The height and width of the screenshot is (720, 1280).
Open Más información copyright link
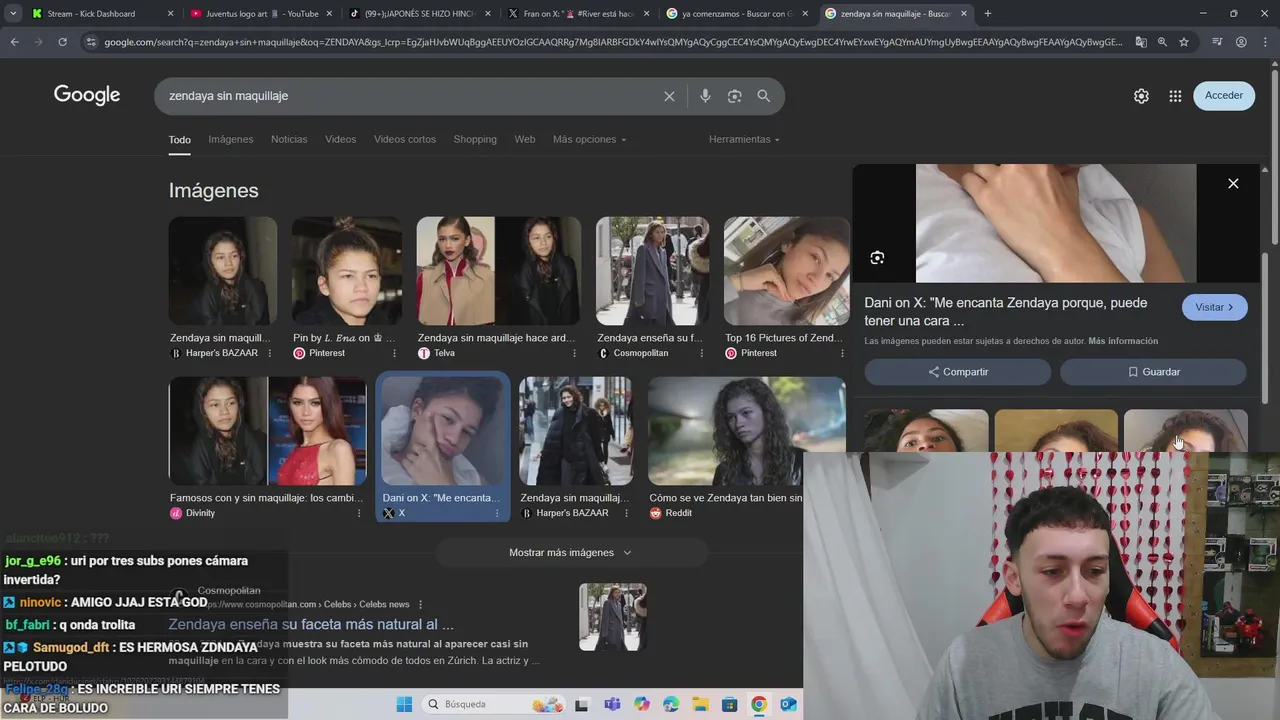(1123, 341)
